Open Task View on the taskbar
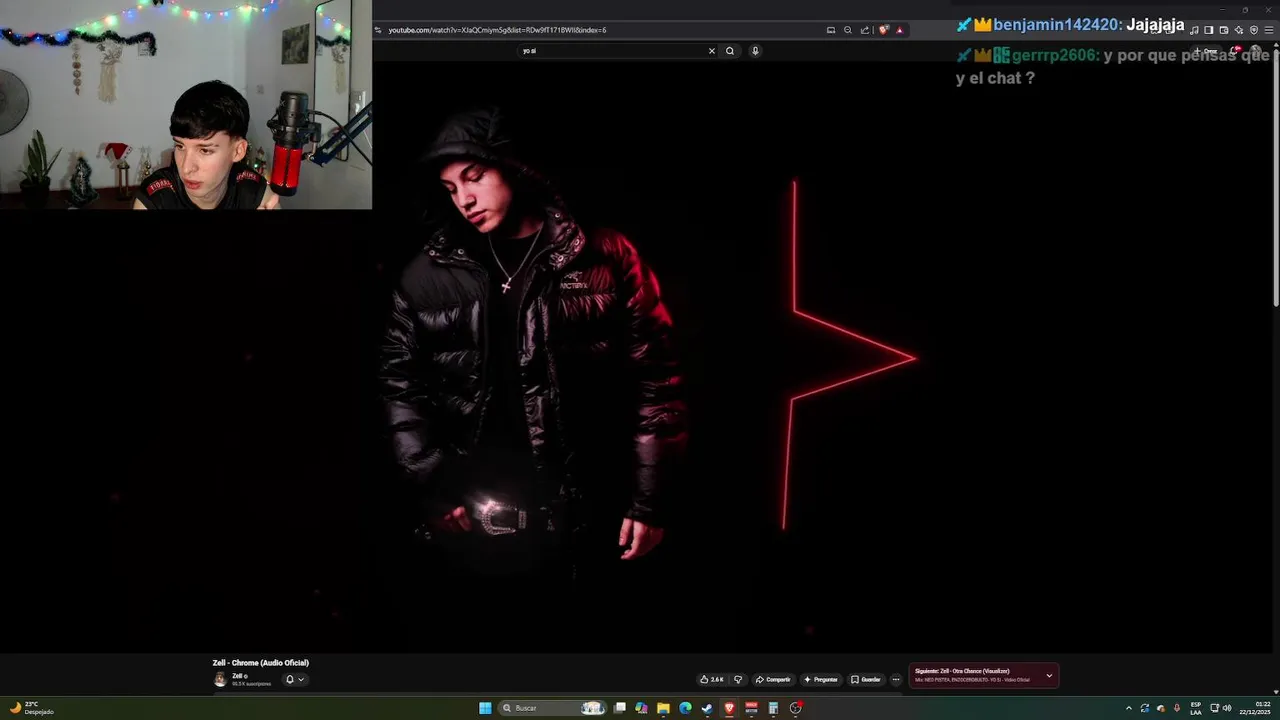Image resolution: width=1280 pixels, height=720 pixels. pyautogui.click(x=620, y=708)
